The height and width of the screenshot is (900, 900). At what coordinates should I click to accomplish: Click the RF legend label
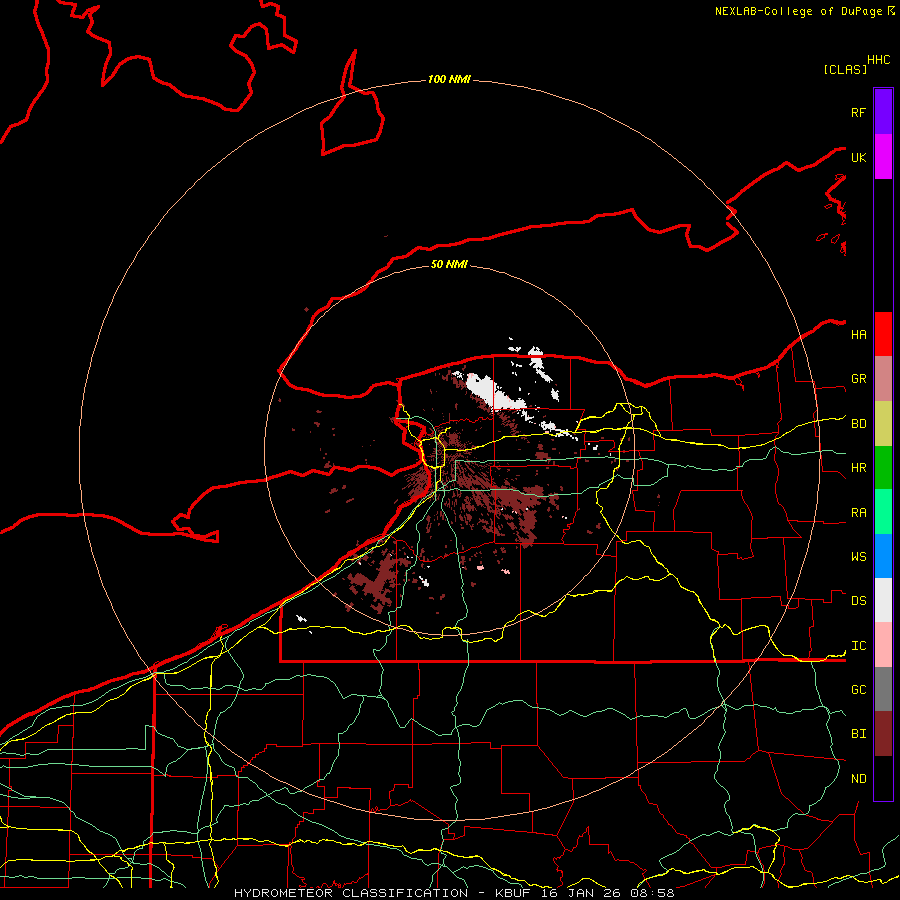[x=858, y=112]
